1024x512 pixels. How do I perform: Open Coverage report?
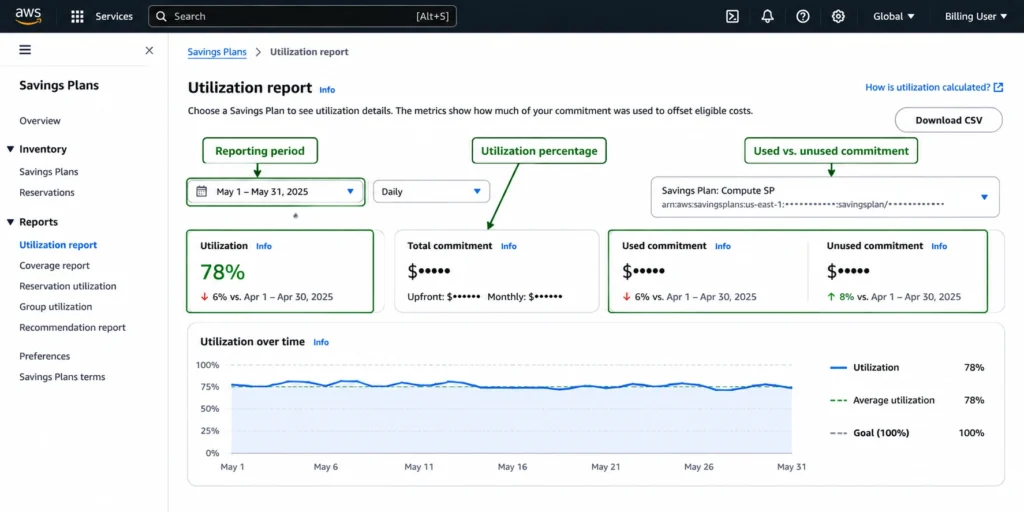(55, 266)
